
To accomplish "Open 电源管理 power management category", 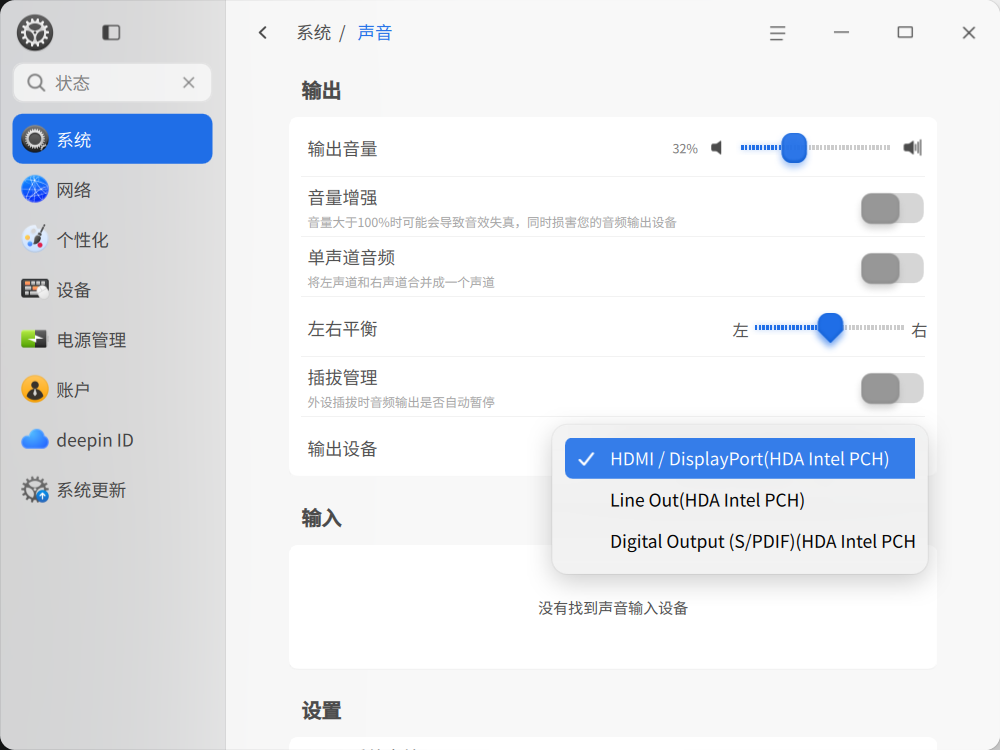I will click(x=112, y=339).
